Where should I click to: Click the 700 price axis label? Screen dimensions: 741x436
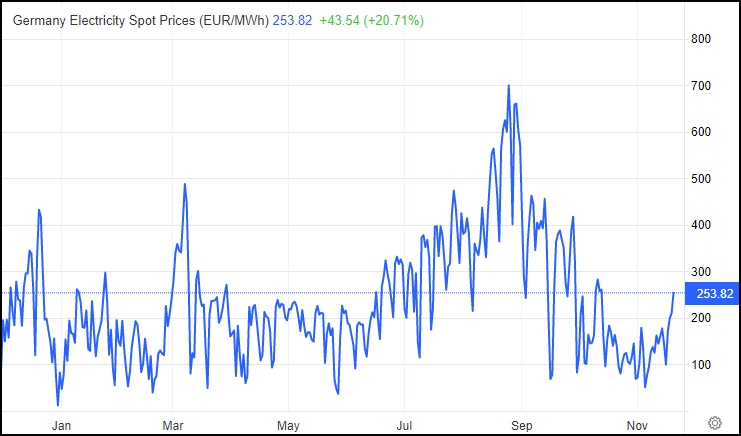click(x=701, y=86)
